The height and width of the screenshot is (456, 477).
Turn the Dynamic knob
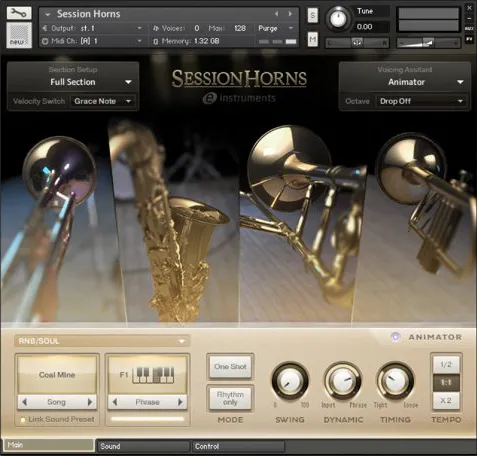coord(343,381)
